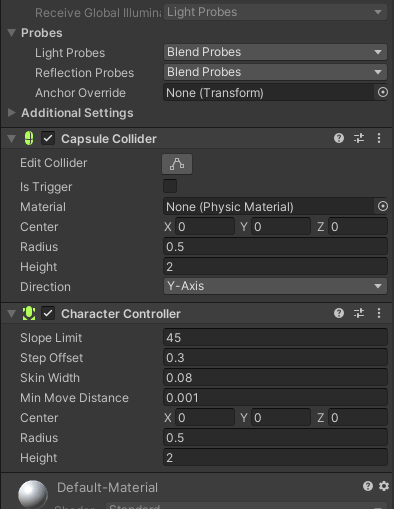Collapse the Probes section foldout
This screenshot has height=509, width=394.
[12, 32]
